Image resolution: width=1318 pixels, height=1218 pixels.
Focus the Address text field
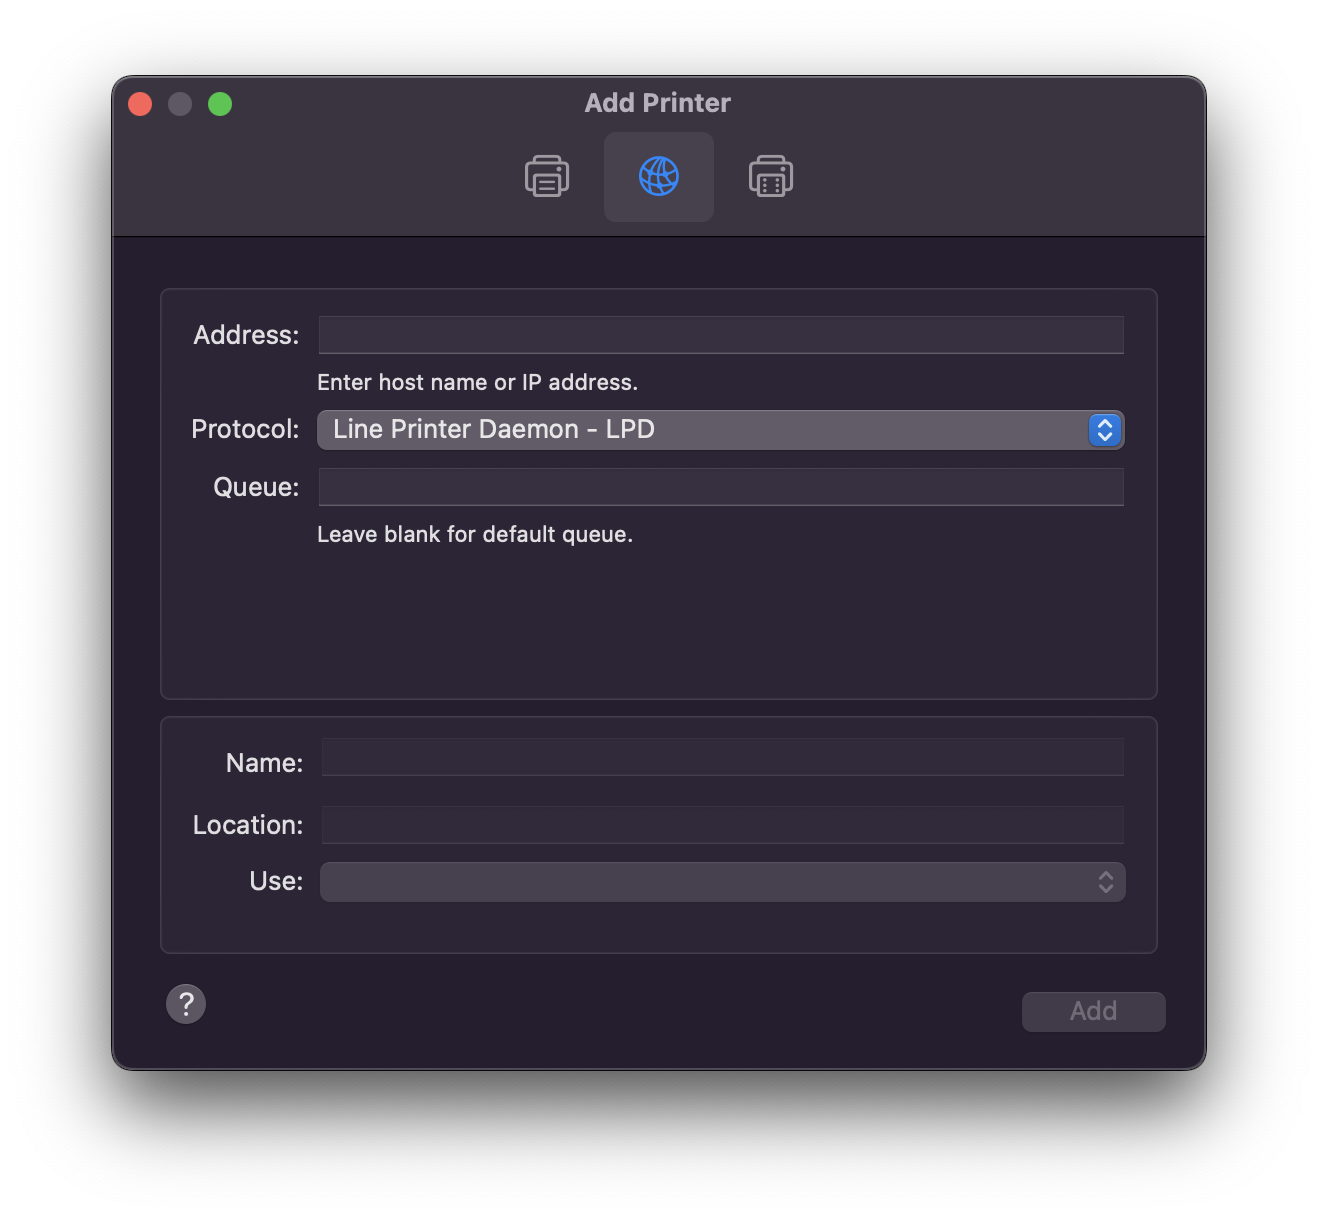(721, 335)
